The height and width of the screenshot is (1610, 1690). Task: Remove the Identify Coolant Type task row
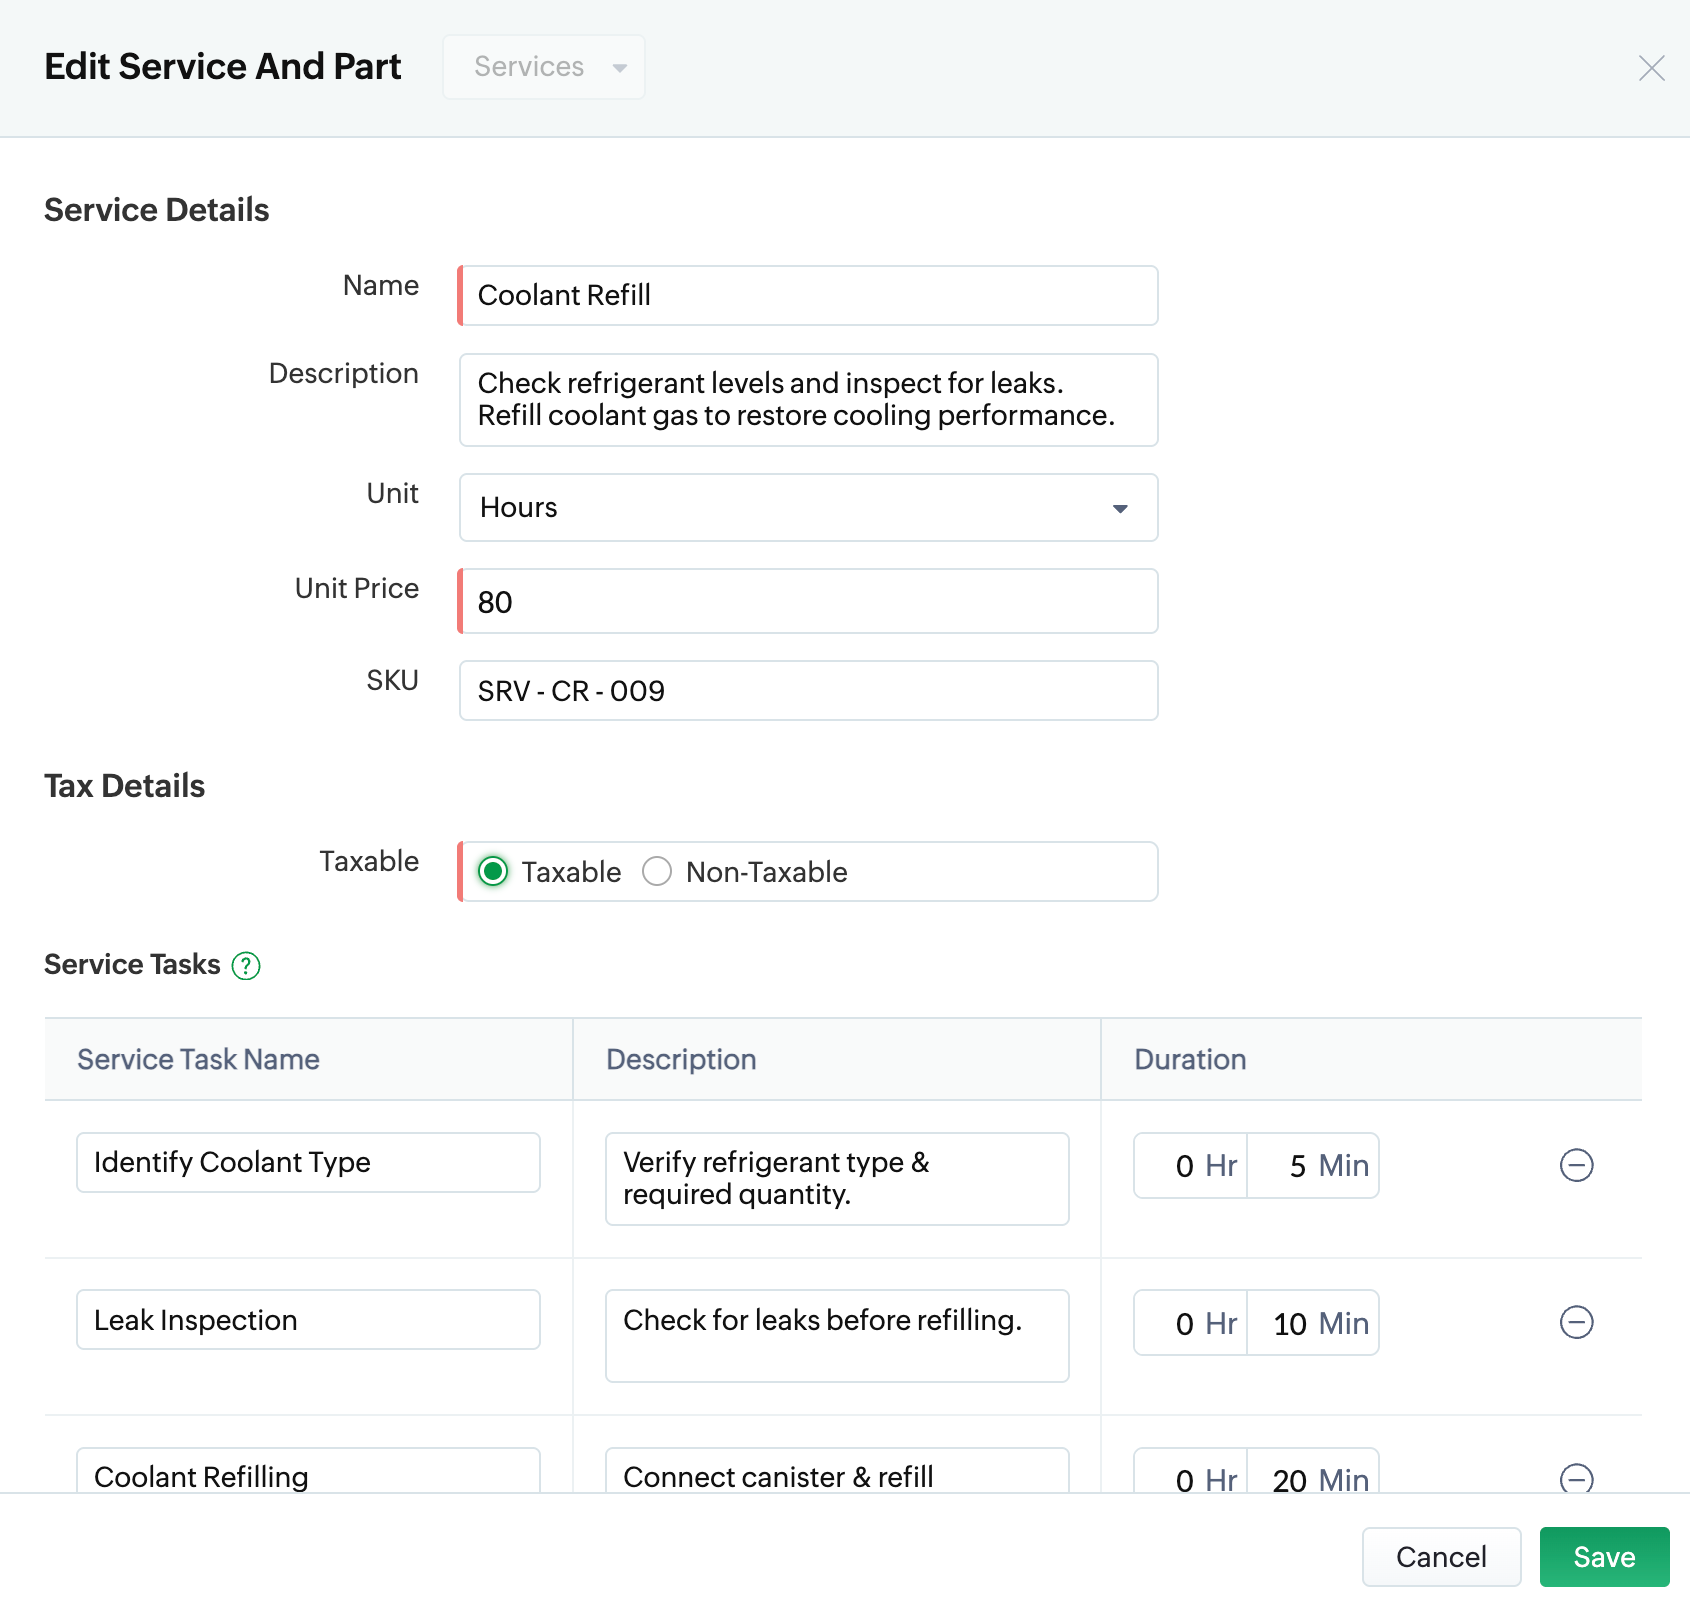click(1576, 1165)
